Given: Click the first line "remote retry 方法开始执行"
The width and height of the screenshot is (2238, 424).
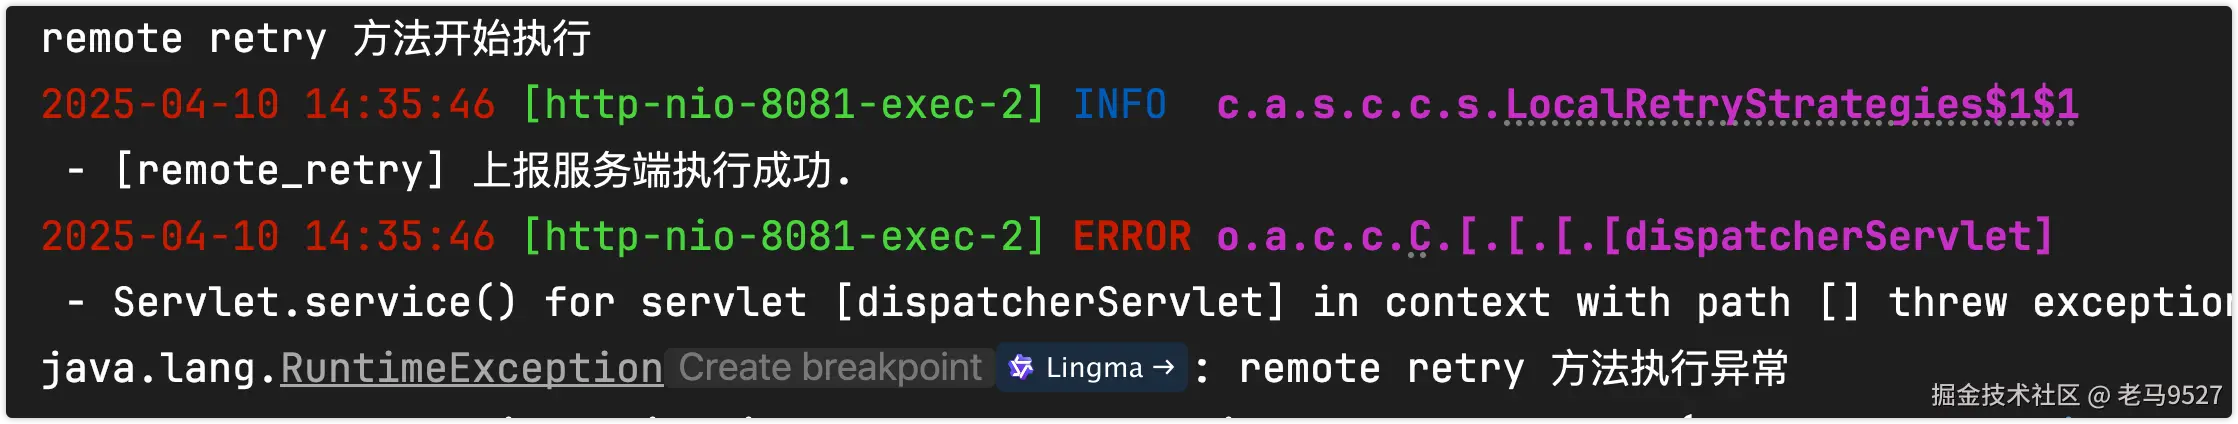Looking at the screenshot, I should (x=316, y=39).
